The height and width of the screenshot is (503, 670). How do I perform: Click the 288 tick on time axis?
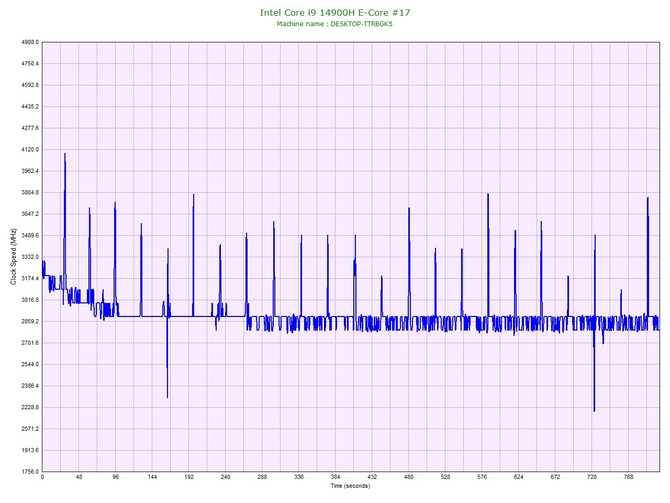pyautogui.click(x=262, y=477)
